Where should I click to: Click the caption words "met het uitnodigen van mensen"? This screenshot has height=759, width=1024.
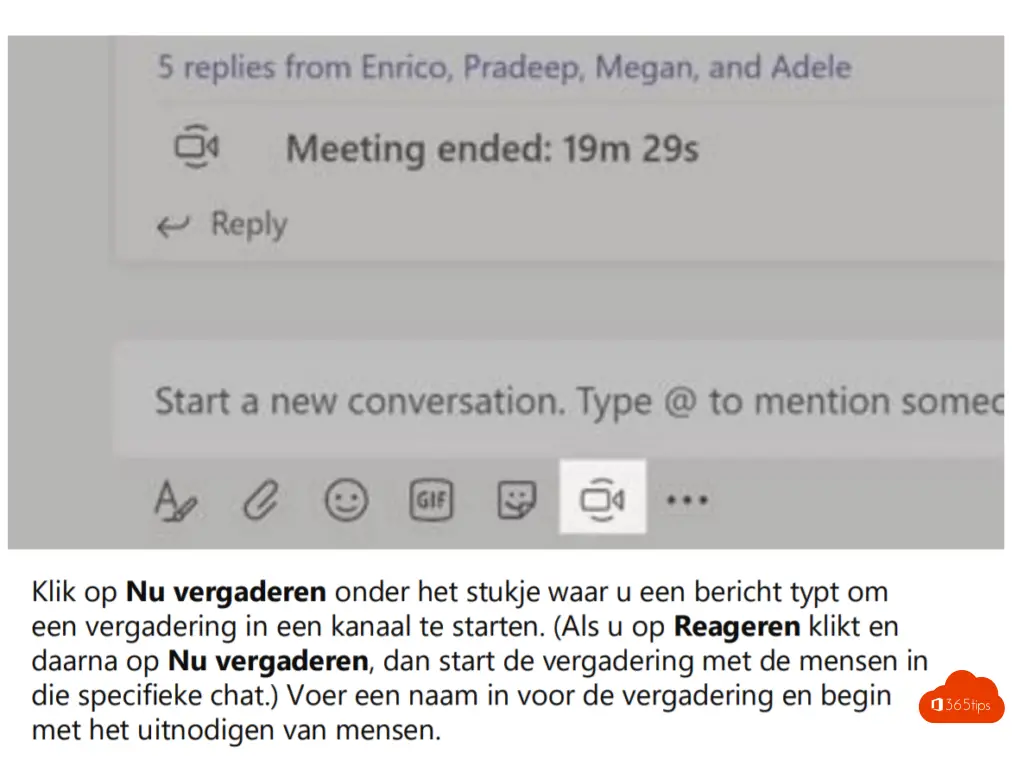pos(236,730)
